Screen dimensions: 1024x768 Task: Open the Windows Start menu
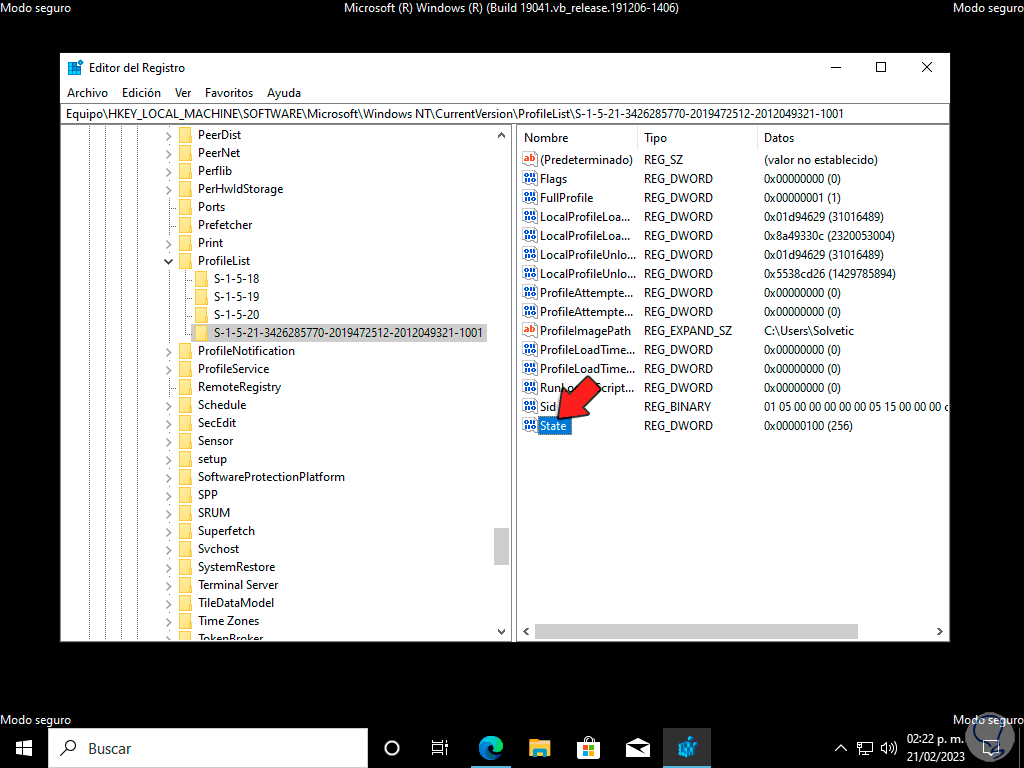pyautogui.click(x=24, y=748)
